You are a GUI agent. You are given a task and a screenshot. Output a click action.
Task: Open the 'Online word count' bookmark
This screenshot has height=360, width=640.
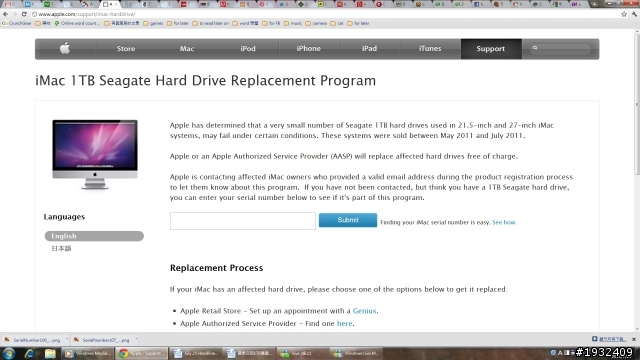(77, 23)
